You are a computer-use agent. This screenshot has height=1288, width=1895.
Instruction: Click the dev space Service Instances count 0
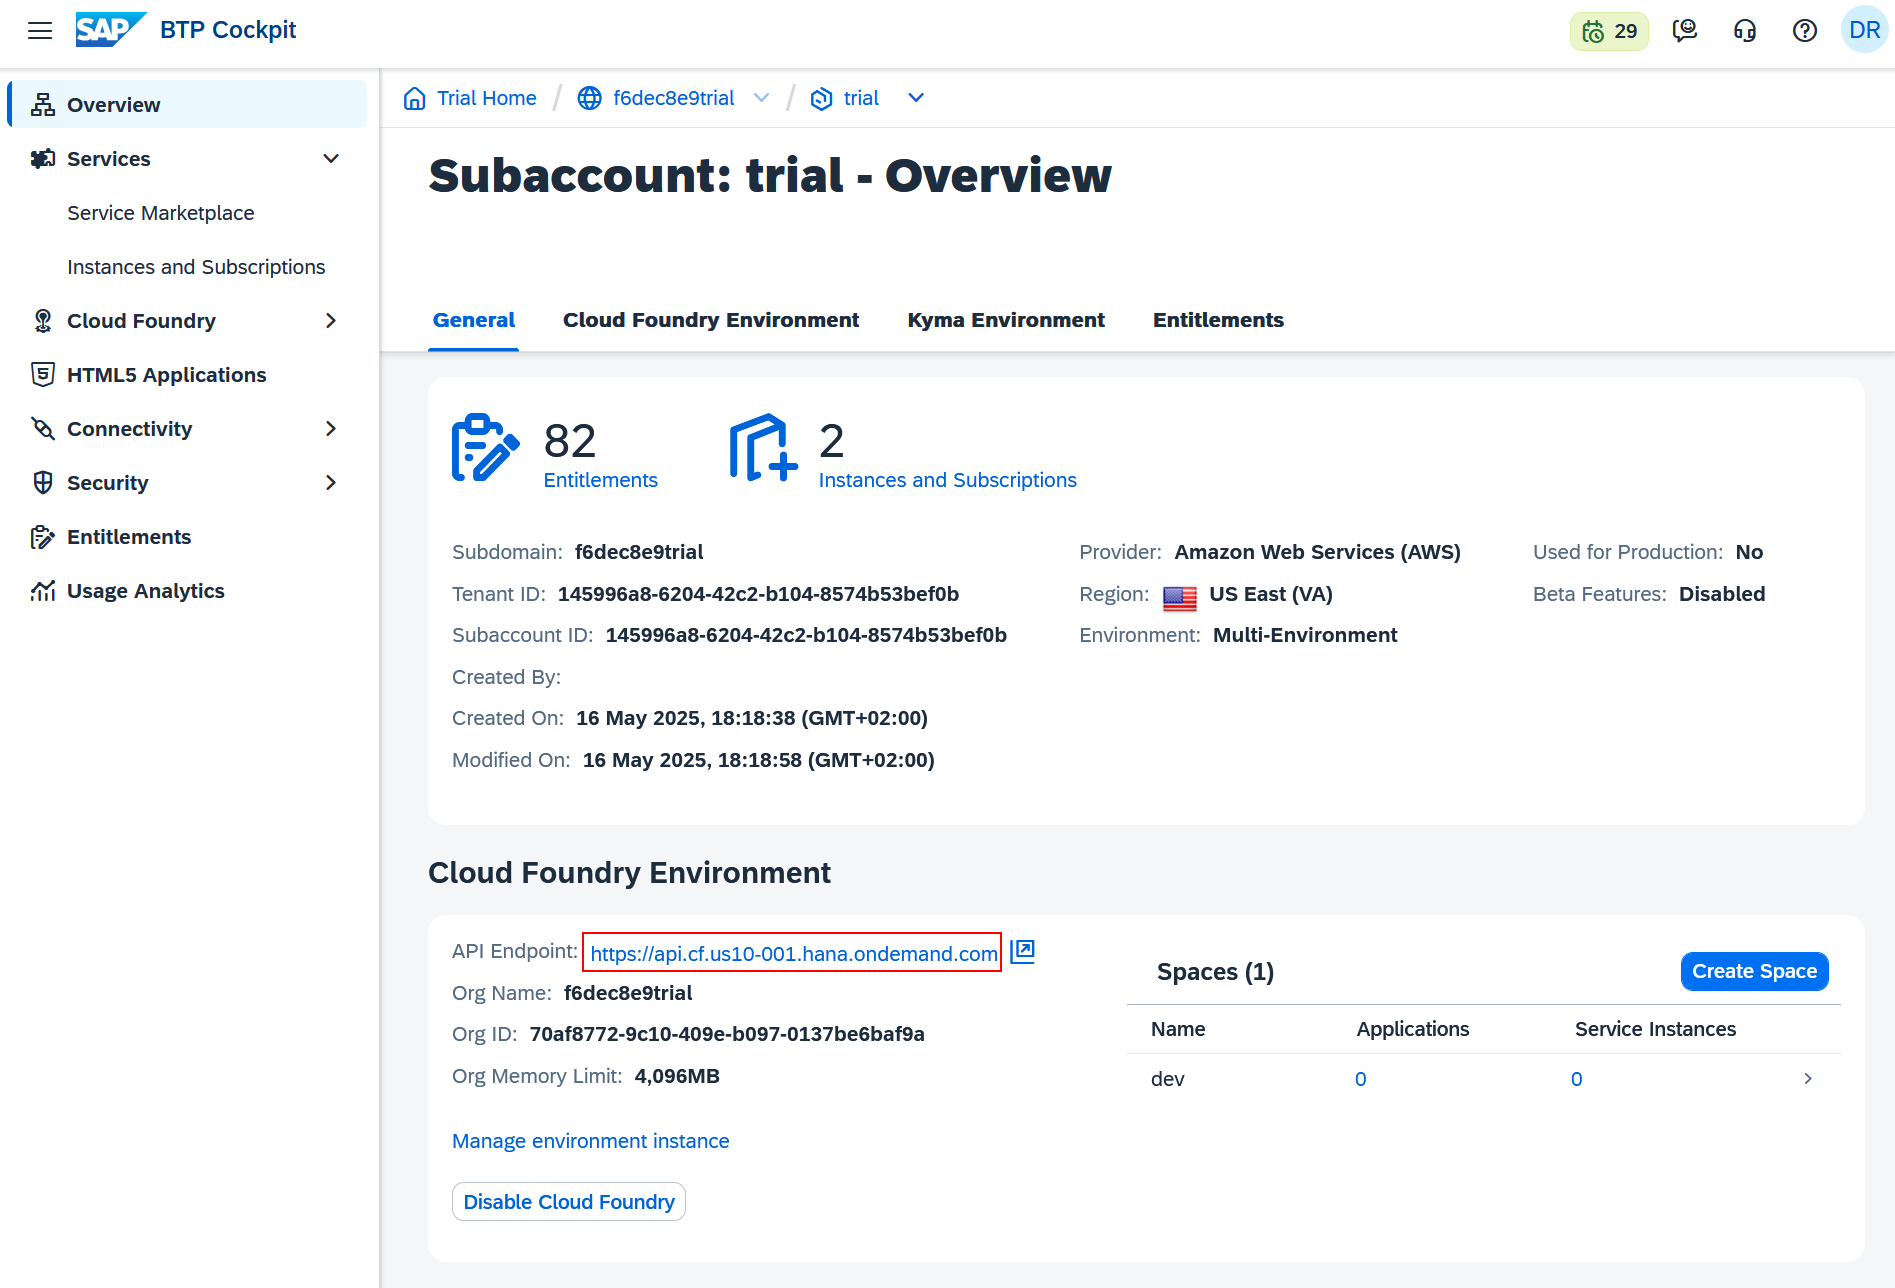coord(1577,1079)
